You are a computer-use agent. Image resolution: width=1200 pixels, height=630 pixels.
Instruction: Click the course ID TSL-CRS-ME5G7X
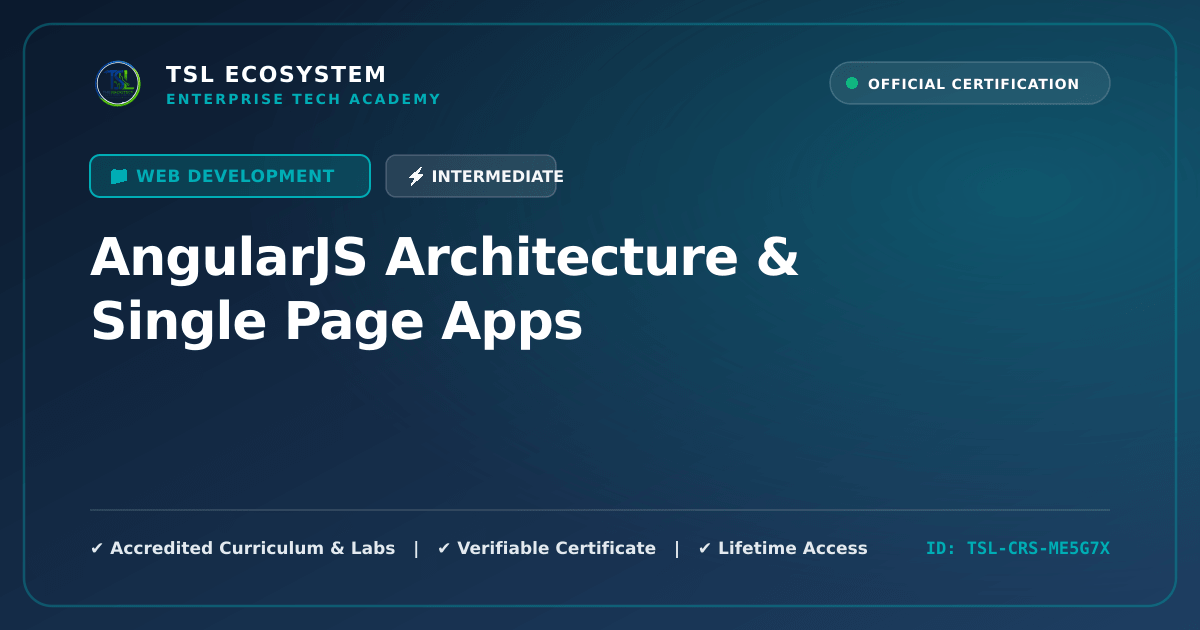point(1018,548)
